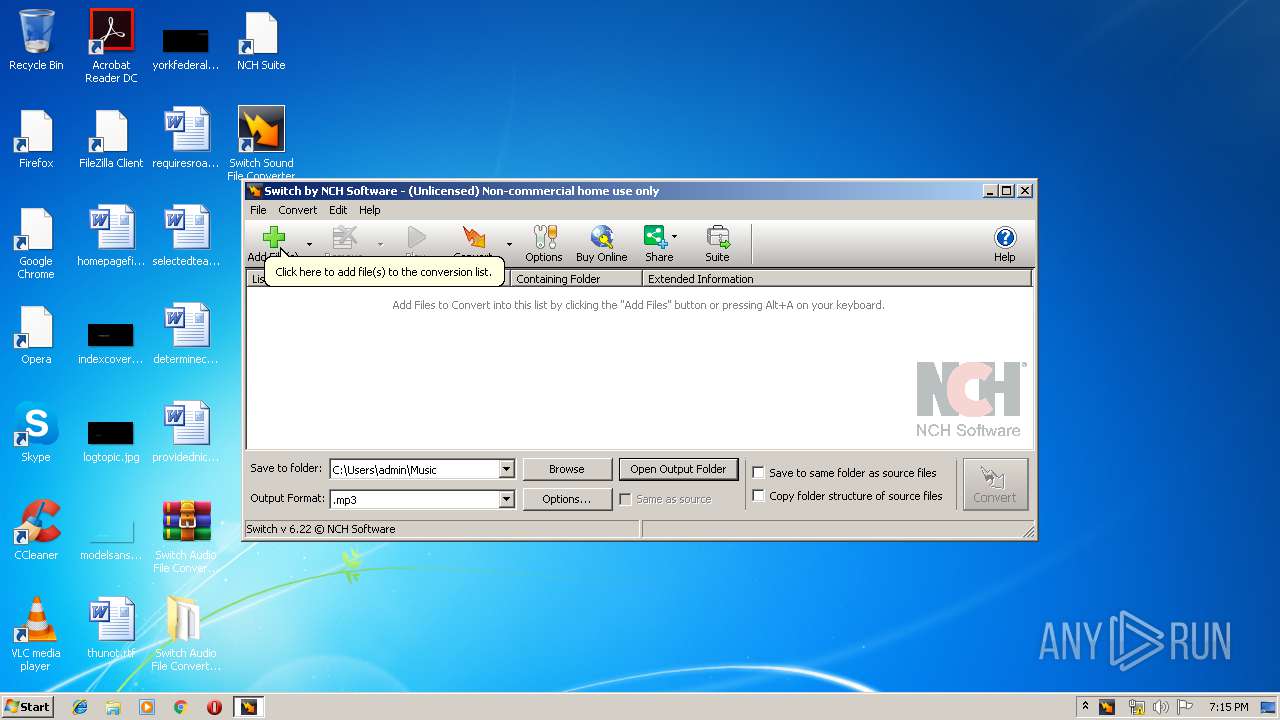Viewport: 1280px width, 720px height.
Task: Open the Windows Start menu
Action: 28,707
